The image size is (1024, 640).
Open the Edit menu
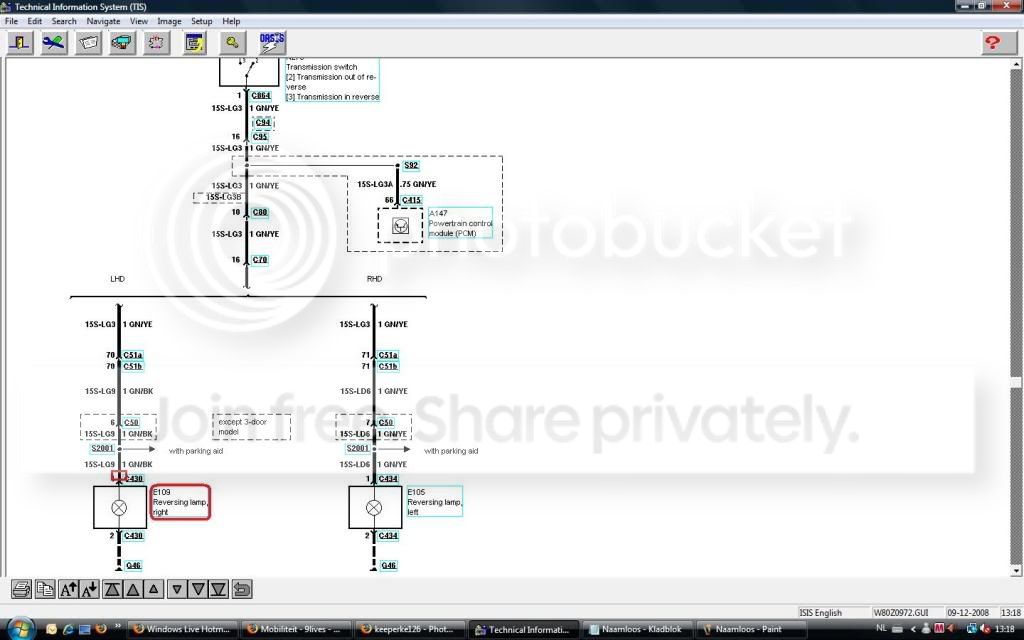point(35,21)
